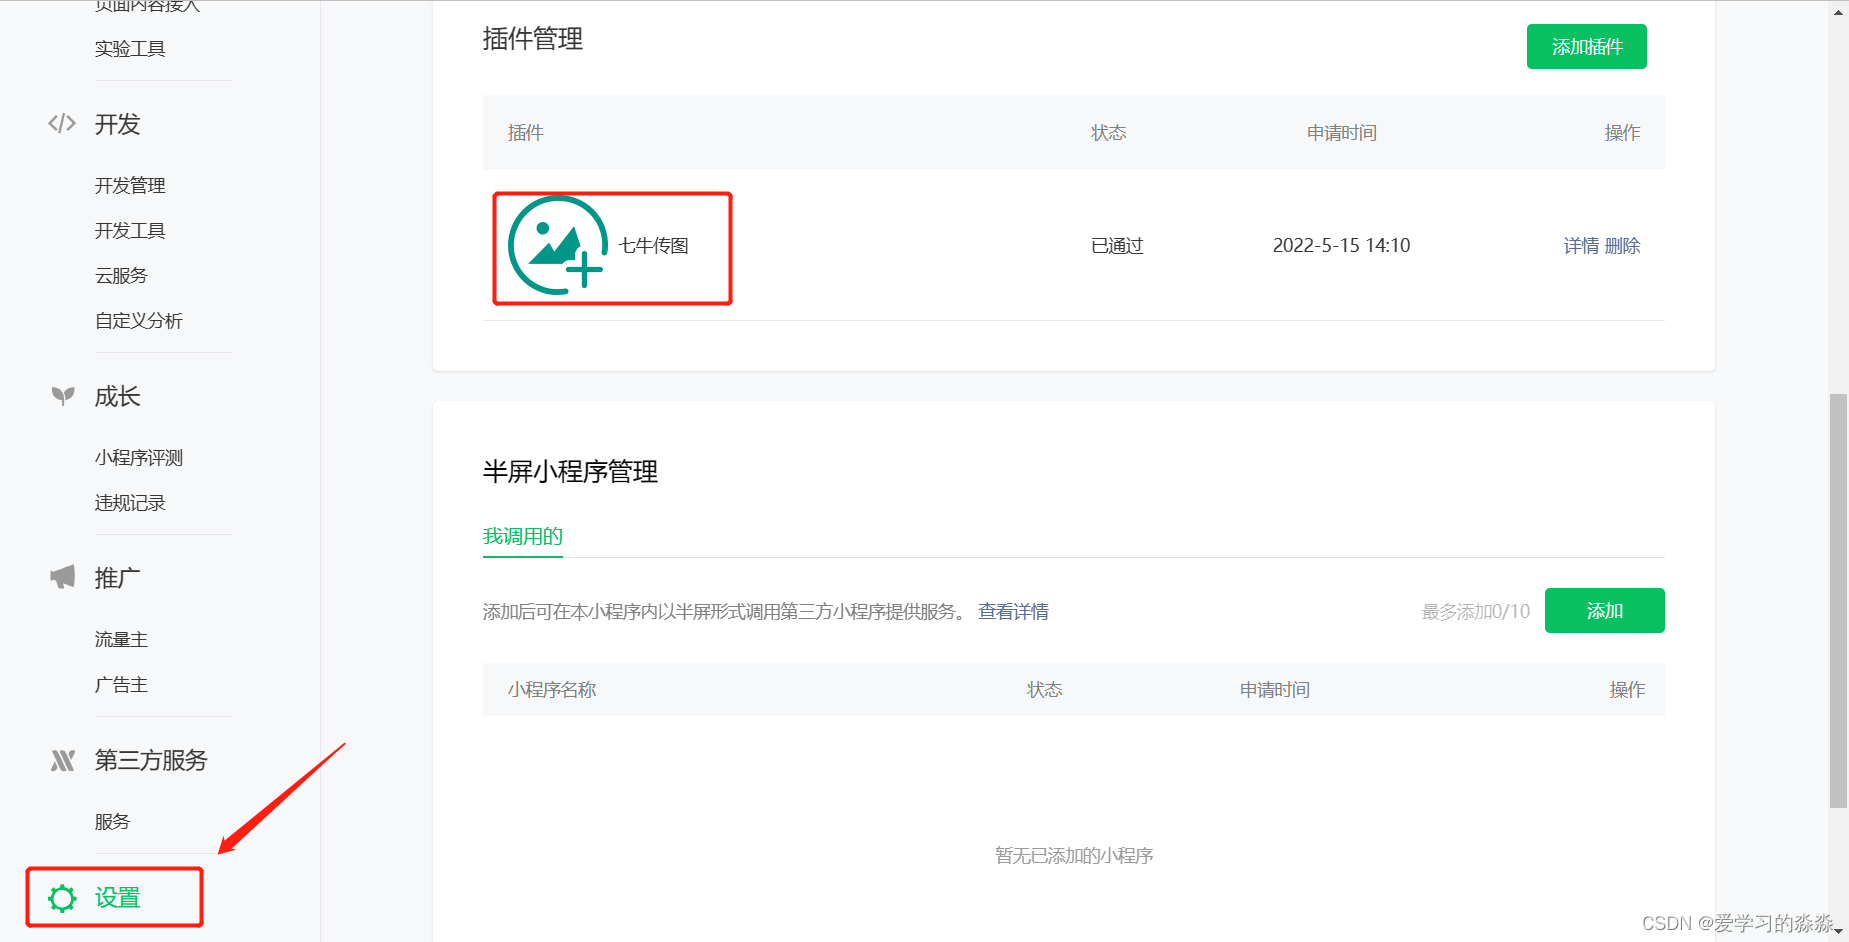1849x942 pixels.
Task: Click the 开发 code brackets icon
Action: 61,124
